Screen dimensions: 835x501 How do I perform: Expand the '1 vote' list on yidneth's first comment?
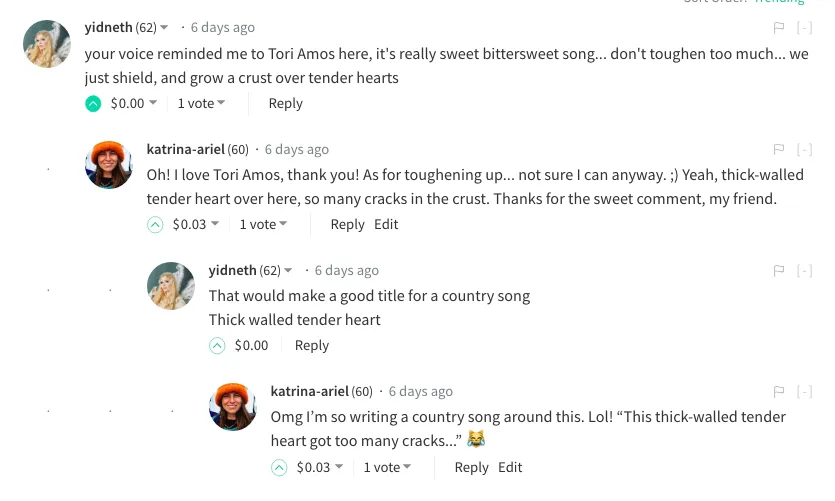(201, 103)
